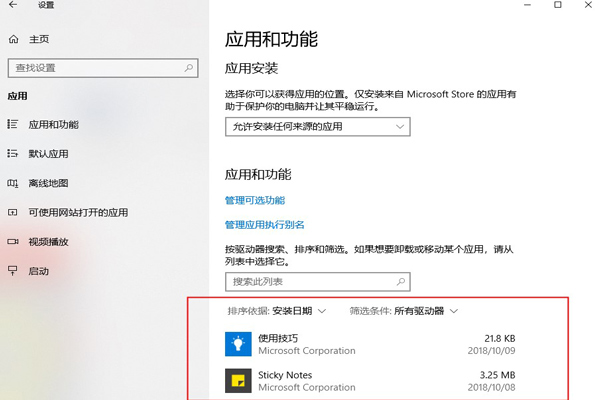600x400 pixels.
Task: Focus the 搜索此列表 search field
Action: [x=318, y=282]
